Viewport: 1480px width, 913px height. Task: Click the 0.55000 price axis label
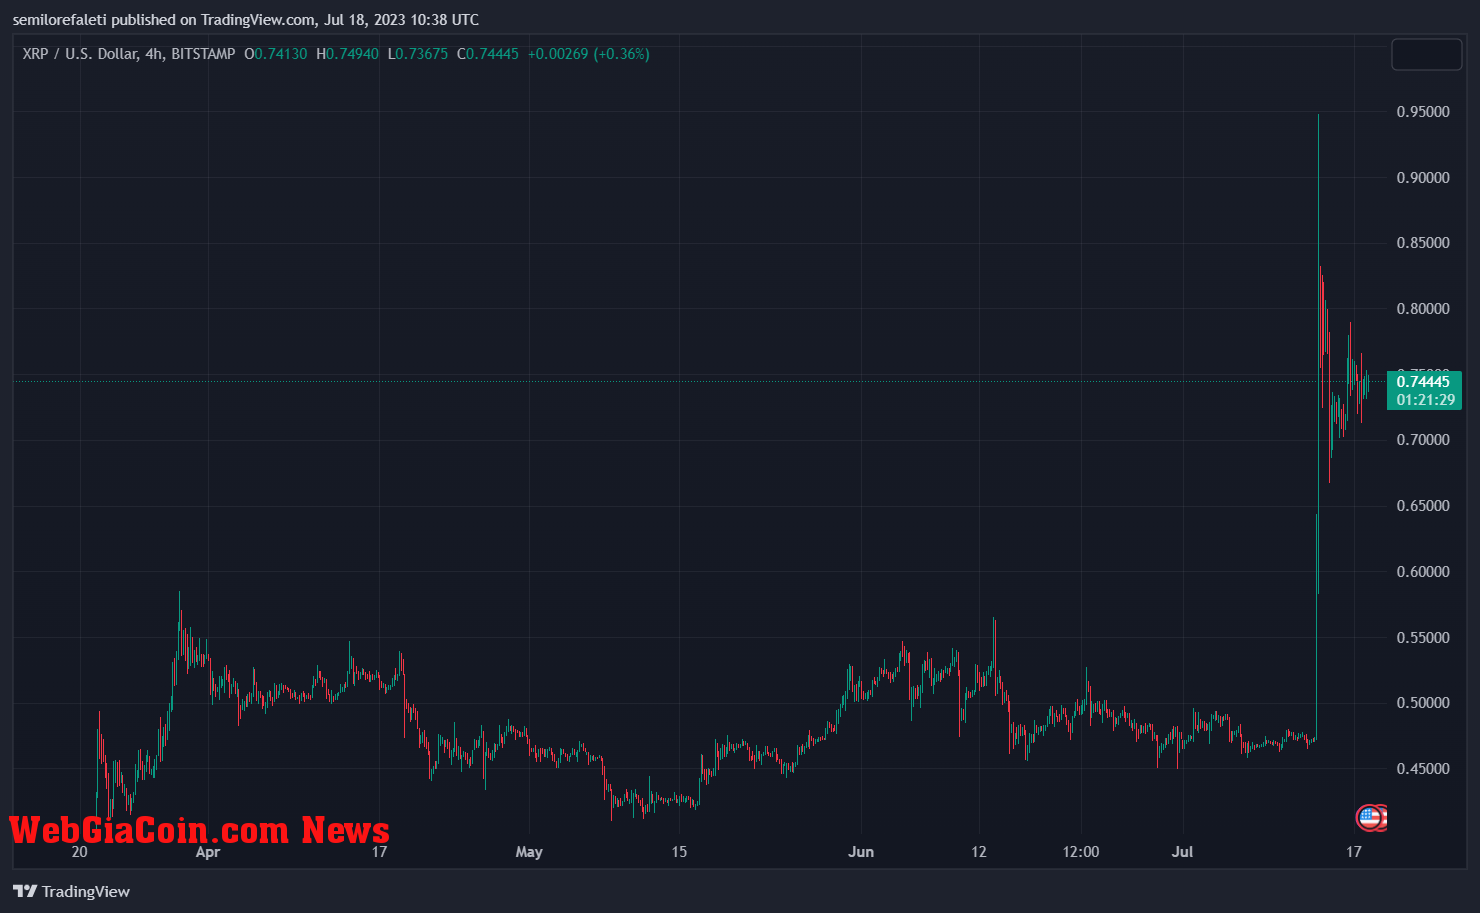pyautogui.click(x=1423, y=638)
